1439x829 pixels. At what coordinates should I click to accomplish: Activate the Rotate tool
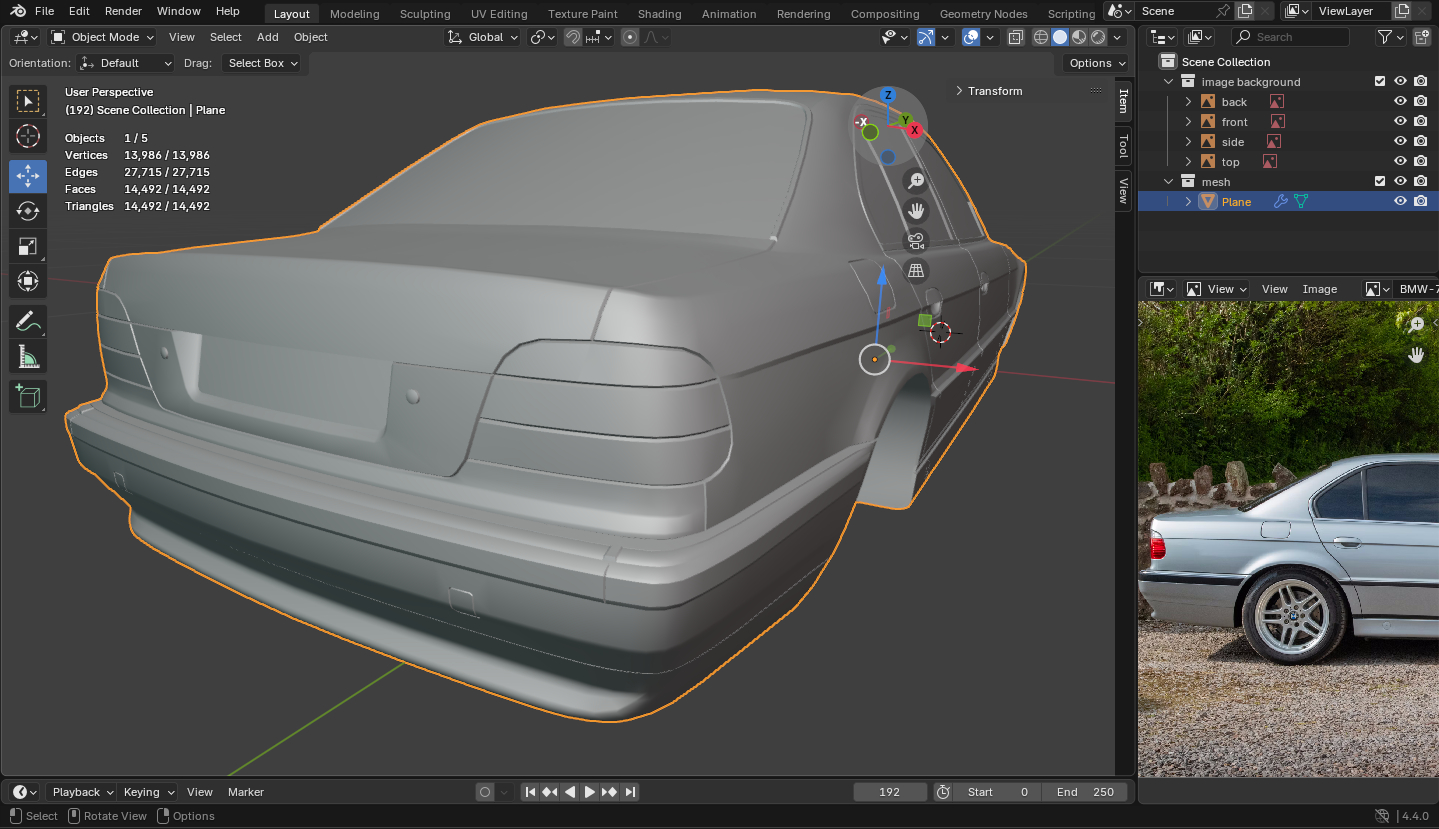point(28,211)
